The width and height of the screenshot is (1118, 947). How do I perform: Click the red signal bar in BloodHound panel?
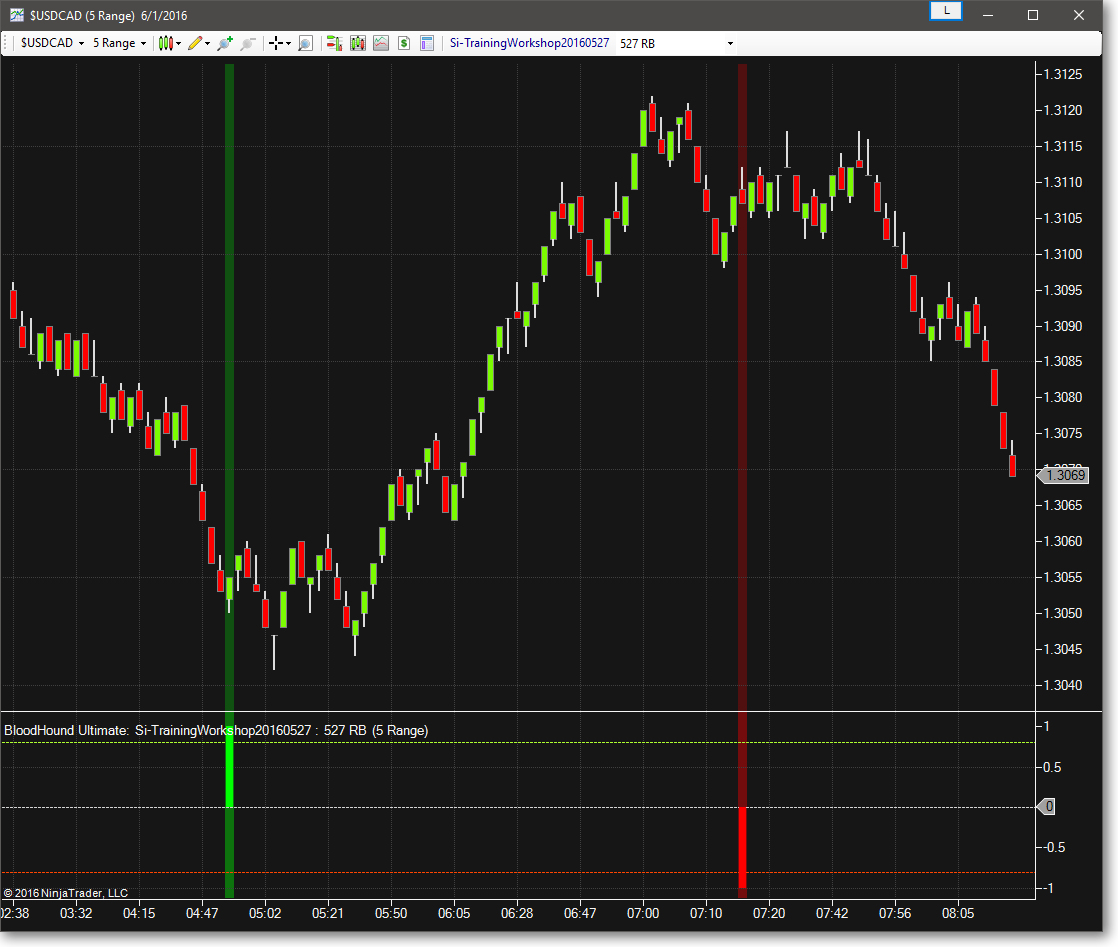point(742,847)
